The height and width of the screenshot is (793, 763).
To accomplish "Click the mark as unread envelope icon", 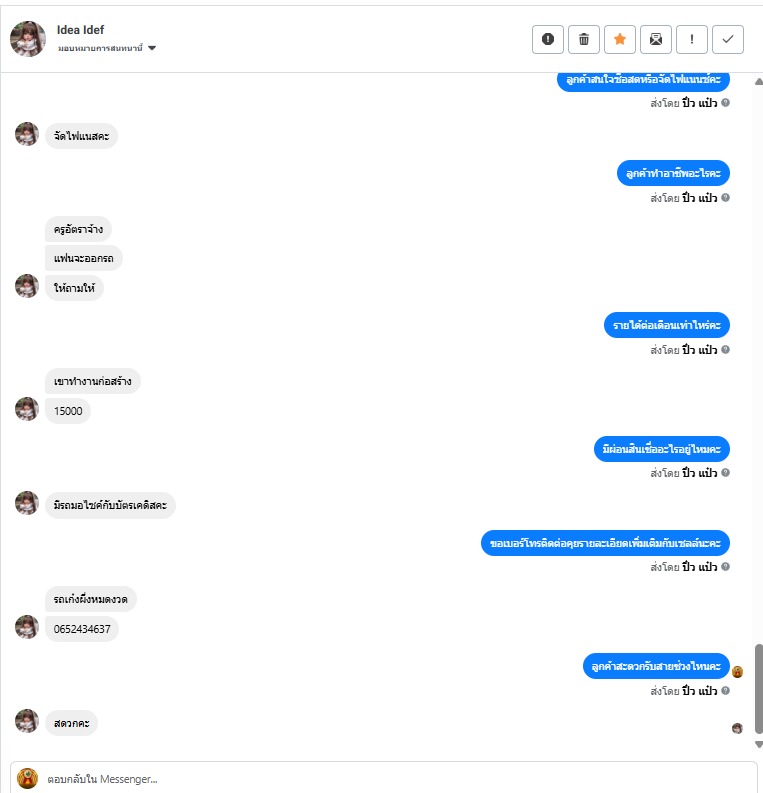I will pos(656,39).
